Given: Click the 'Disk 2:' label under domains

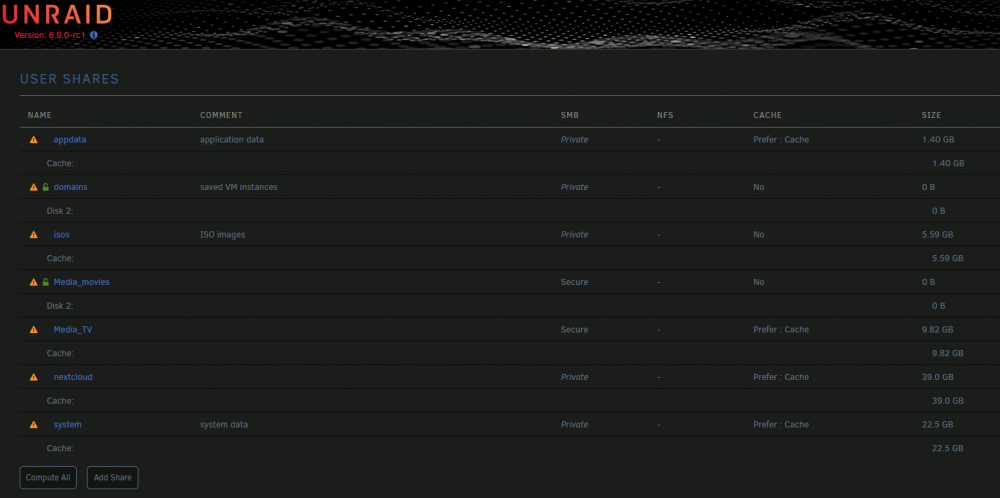Looking at the screenshot, I should [60, 210].
